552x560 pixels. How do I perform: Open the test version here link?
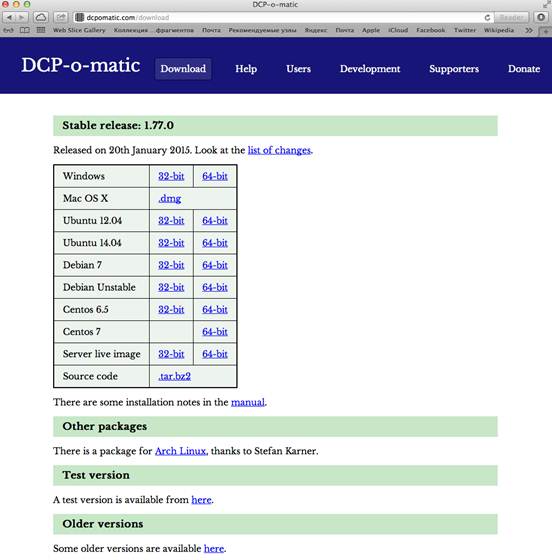click(201, 500)
